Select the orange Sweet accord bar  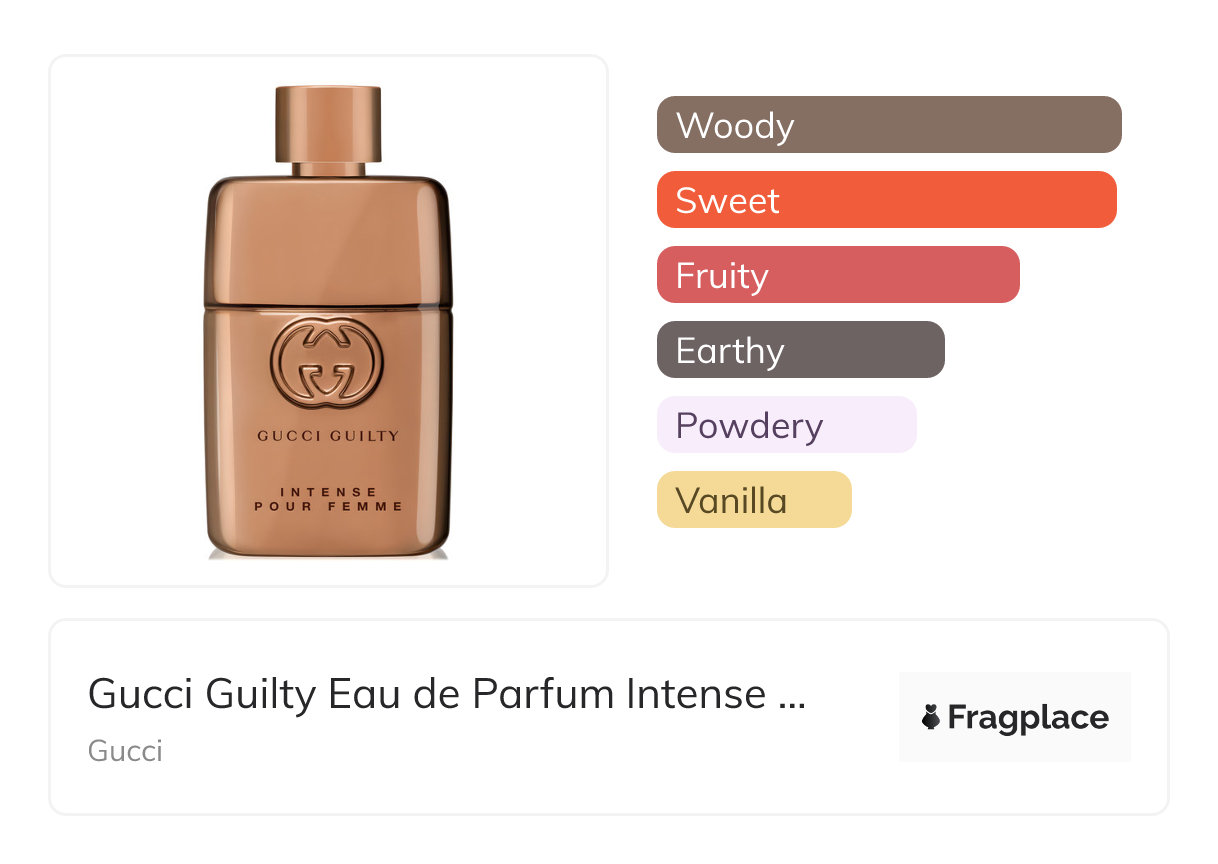pyautogui.click(x=887, y=200)
